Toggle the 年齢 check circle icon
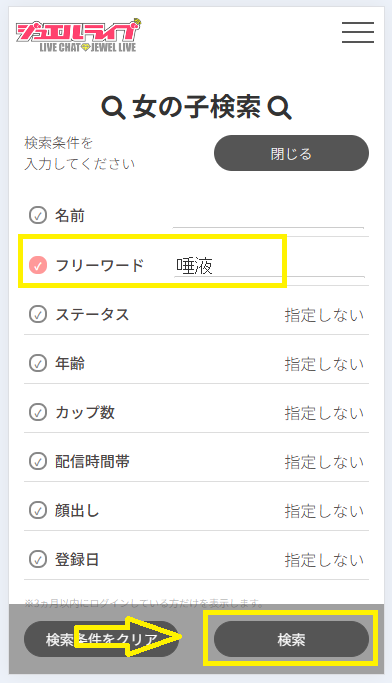 pos(38,363)
